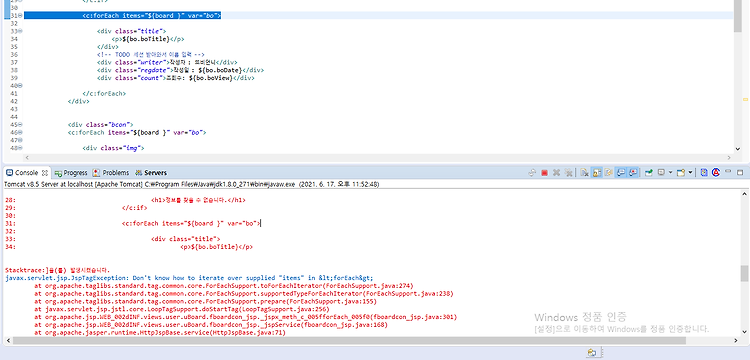This screenshot has height=360, width=750.
Task: Minimize the Console view panel
Action: pyautogui.click(x=728, y=171)
